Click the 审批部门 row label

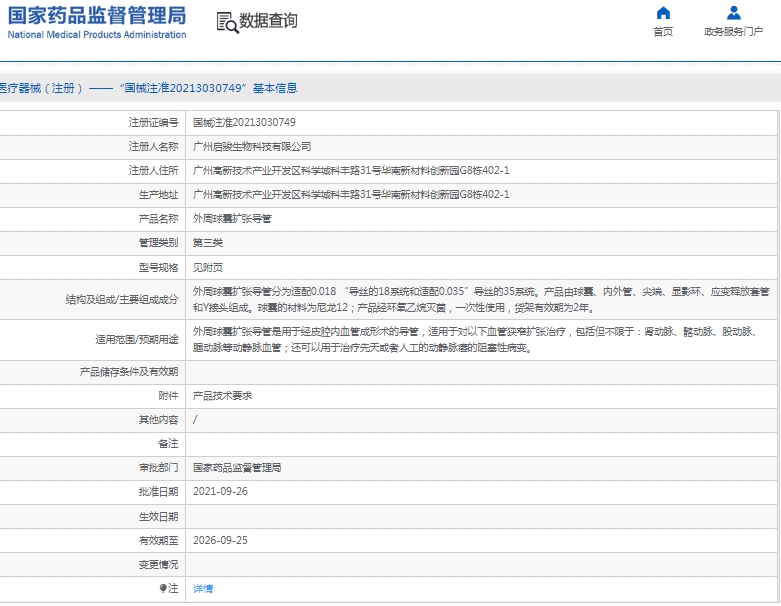158,468
